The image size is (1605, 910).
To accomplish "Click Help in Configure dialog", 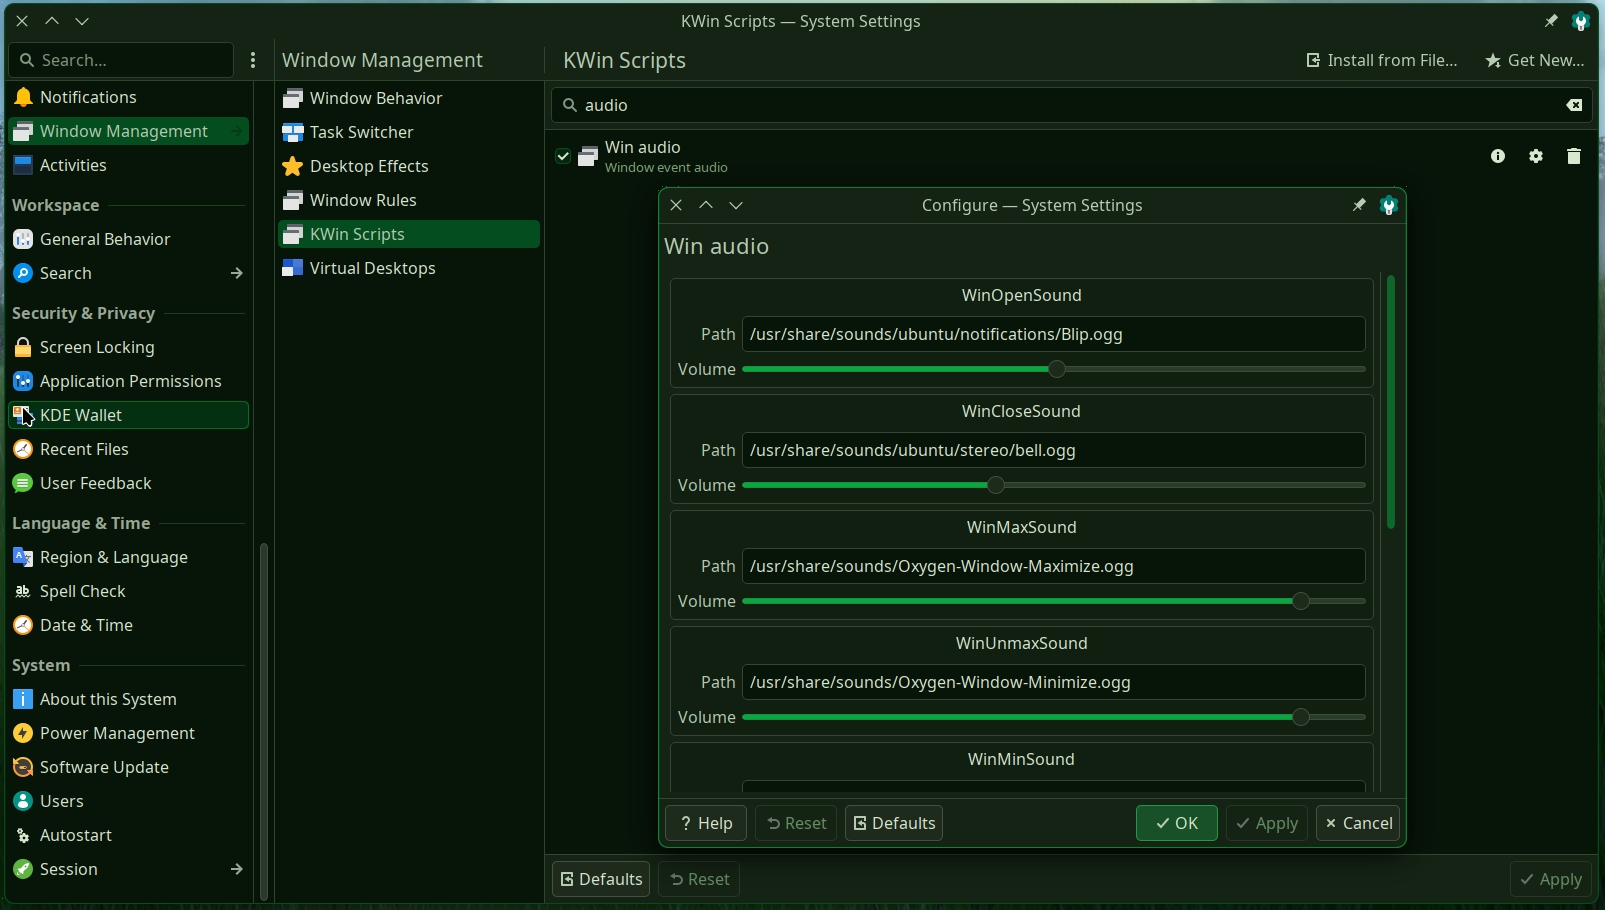I will point(706,823).
